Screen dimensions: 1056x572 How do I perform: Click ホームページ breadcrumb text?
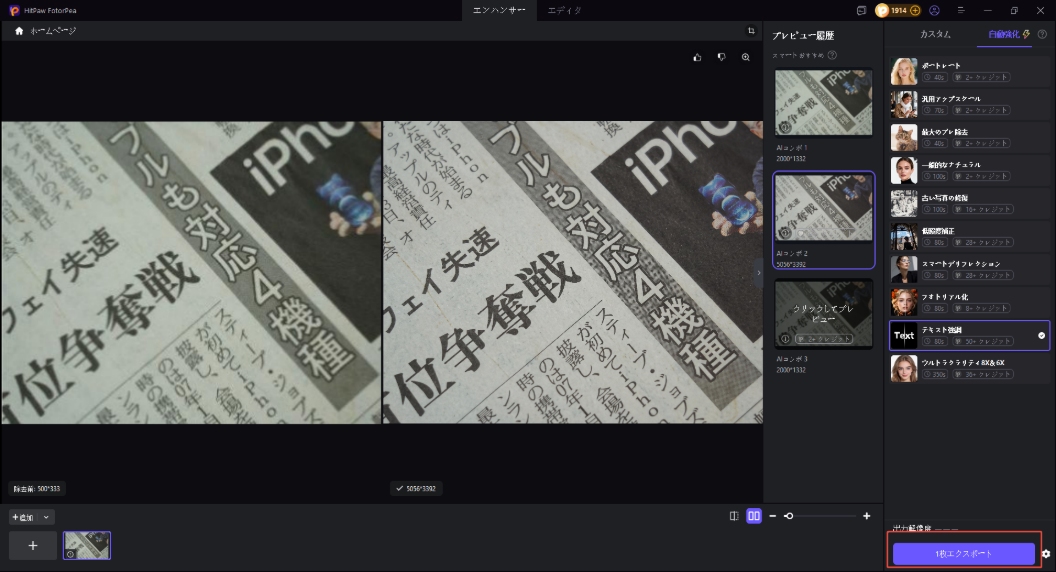pyautogui.click(x=53, y=31)
